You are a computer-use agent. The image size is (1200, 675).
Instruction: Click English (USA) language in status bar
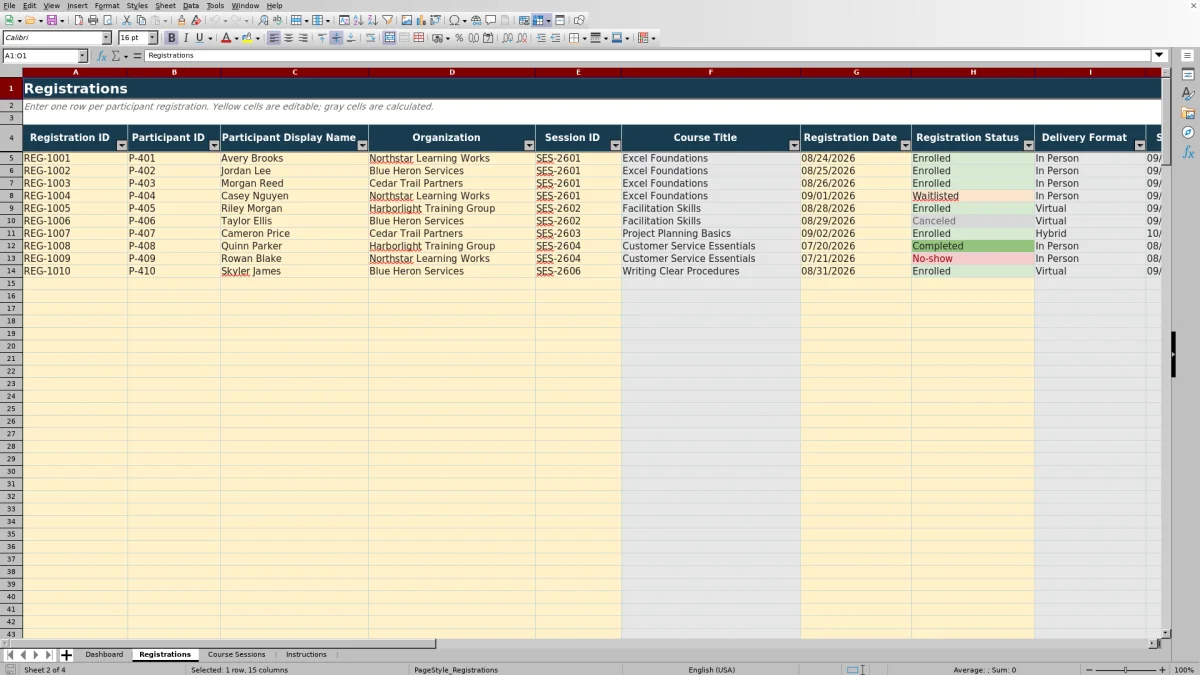pyautogui.click(x=712, y=670)
